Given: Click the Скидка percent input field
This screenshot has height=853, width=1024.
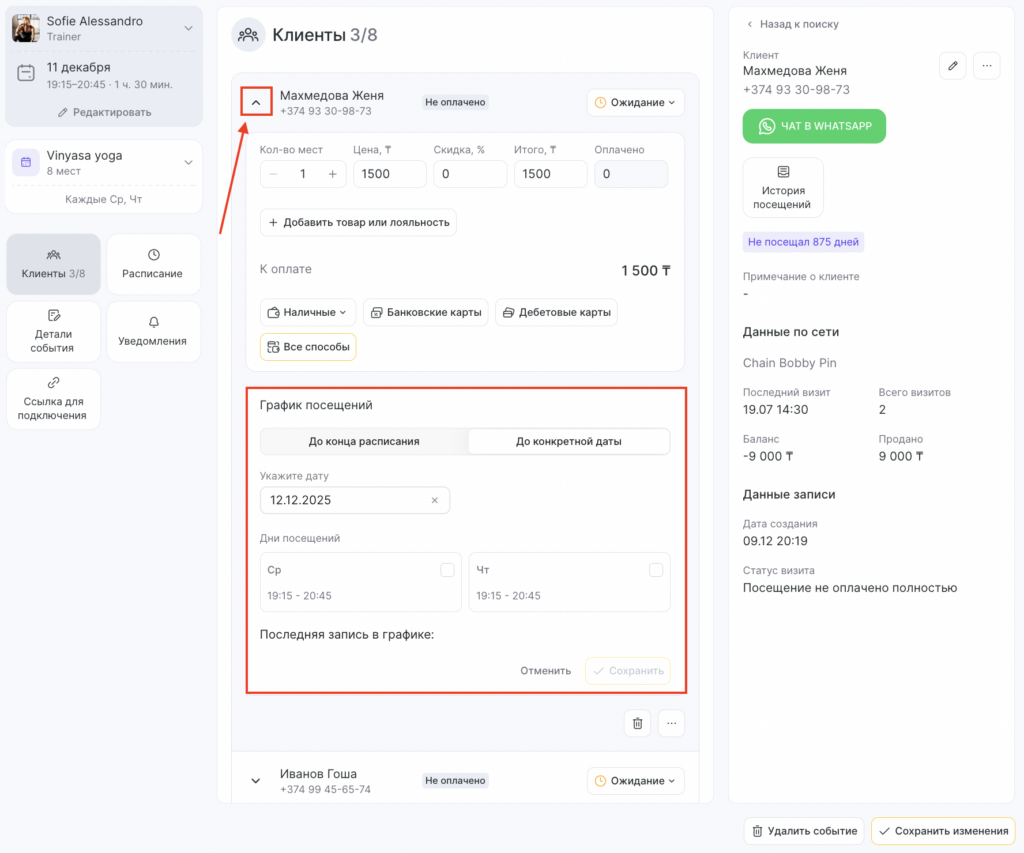Looking at the screenshot, I should click(470, 174).
